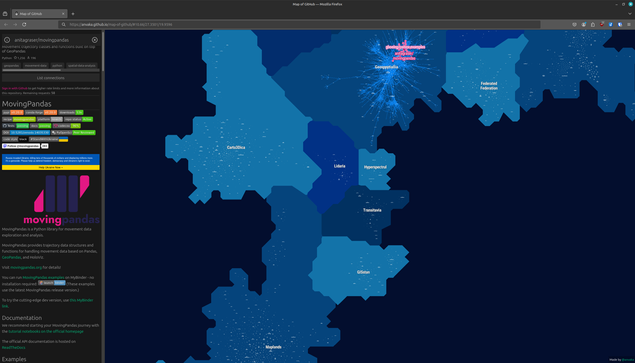The width and height of the screenshot is (635, 363).
Task: Click the Bitwarden shield extension icon
Action: [x=620, y=25]
